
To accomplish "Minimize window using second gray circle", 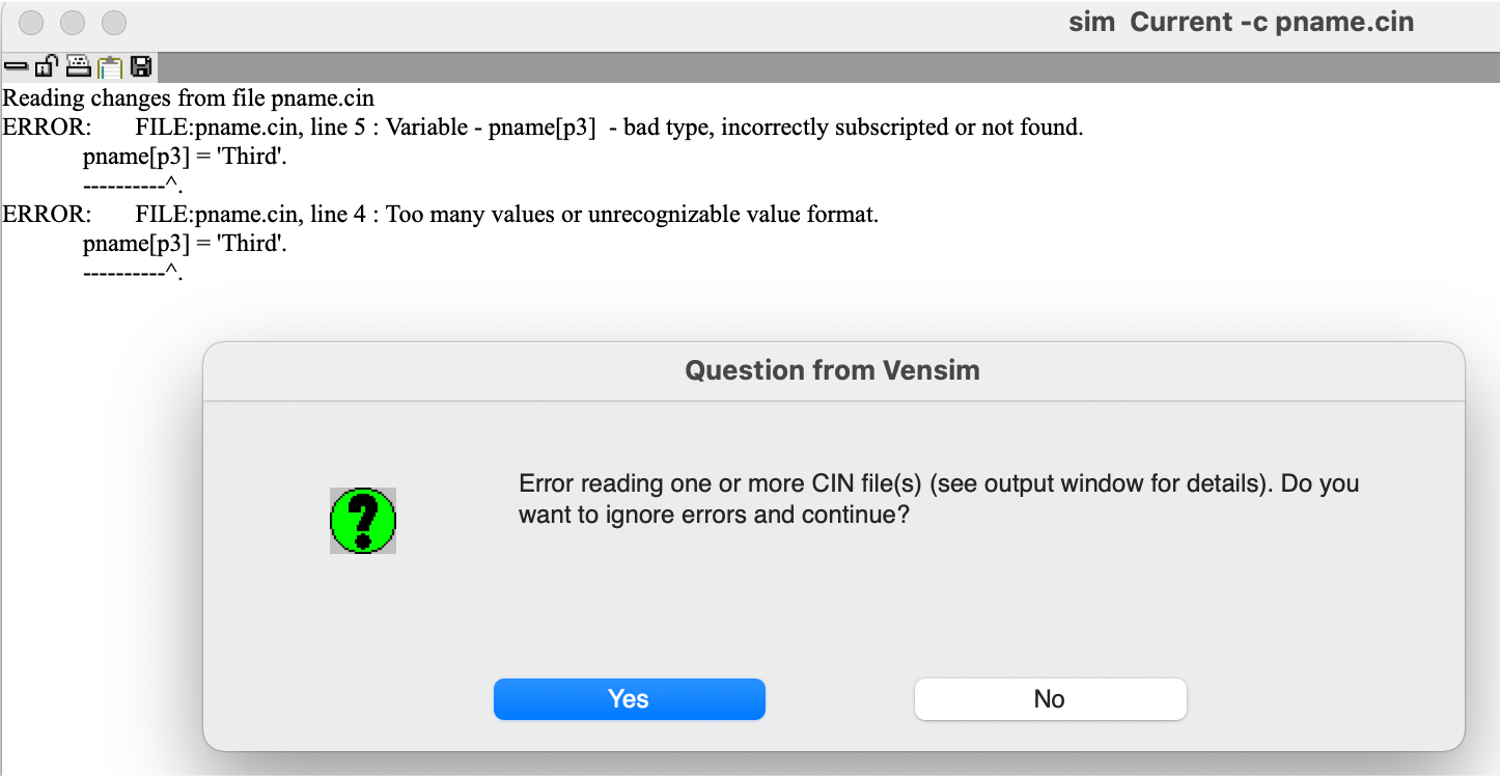I will pos(73,22).
